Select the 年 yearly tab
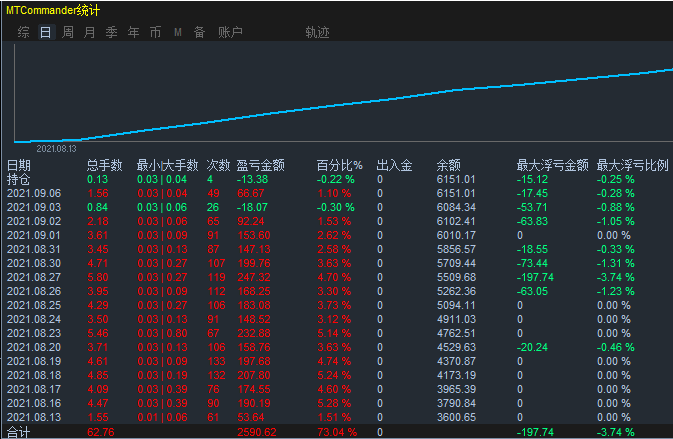673x439 pixels. 133,32
